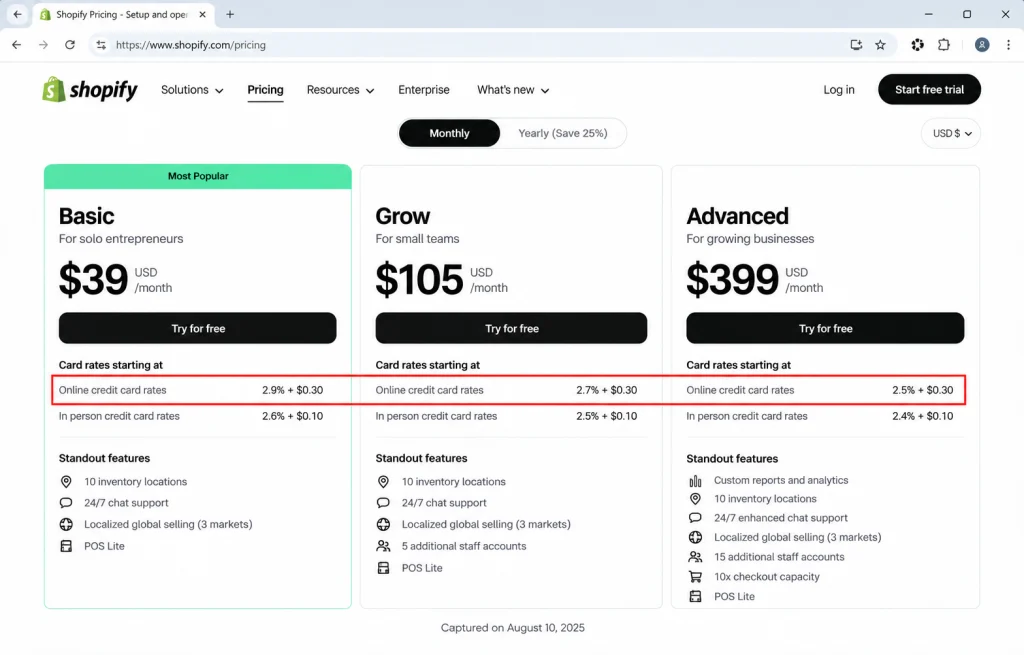The width and height of the screenshot is (1024, 655).
Task: Click '10x checkout capacity' text
Action: coord(767,577)
